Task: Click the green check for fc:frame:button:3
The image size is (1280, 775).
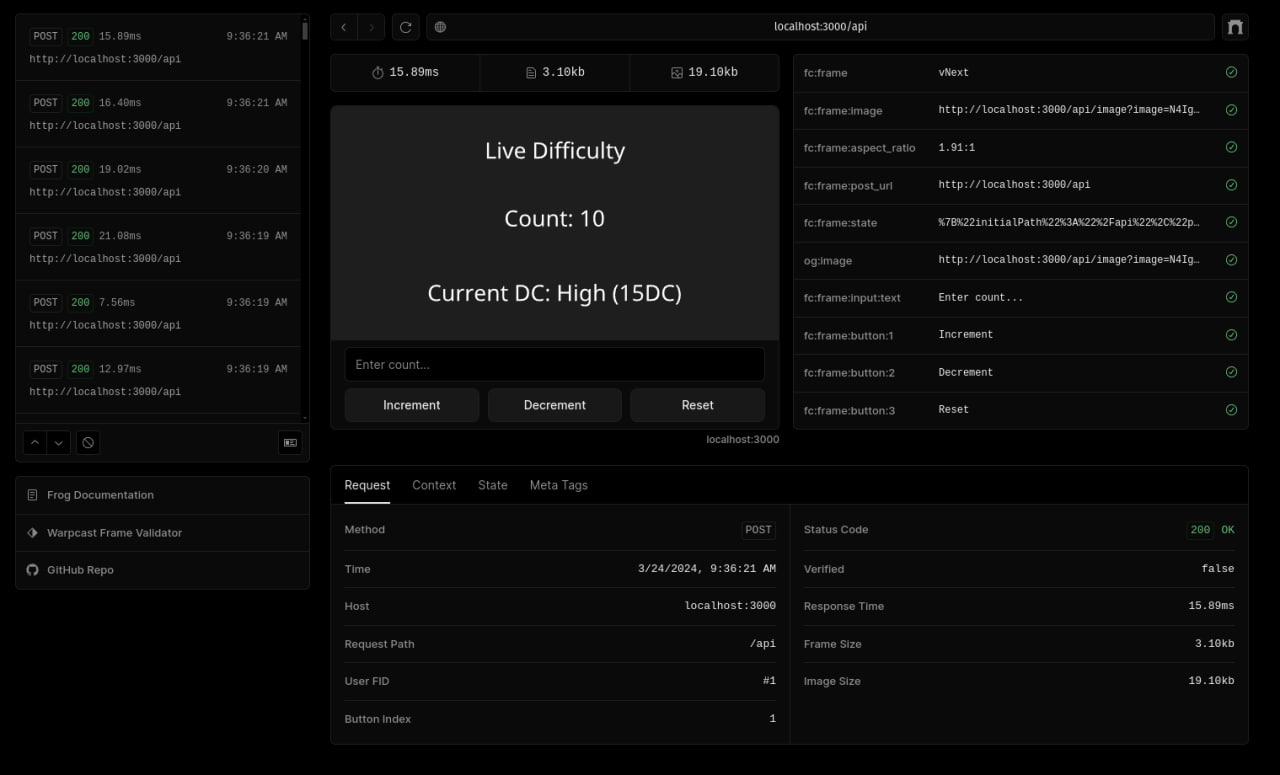Action: 1231,410
